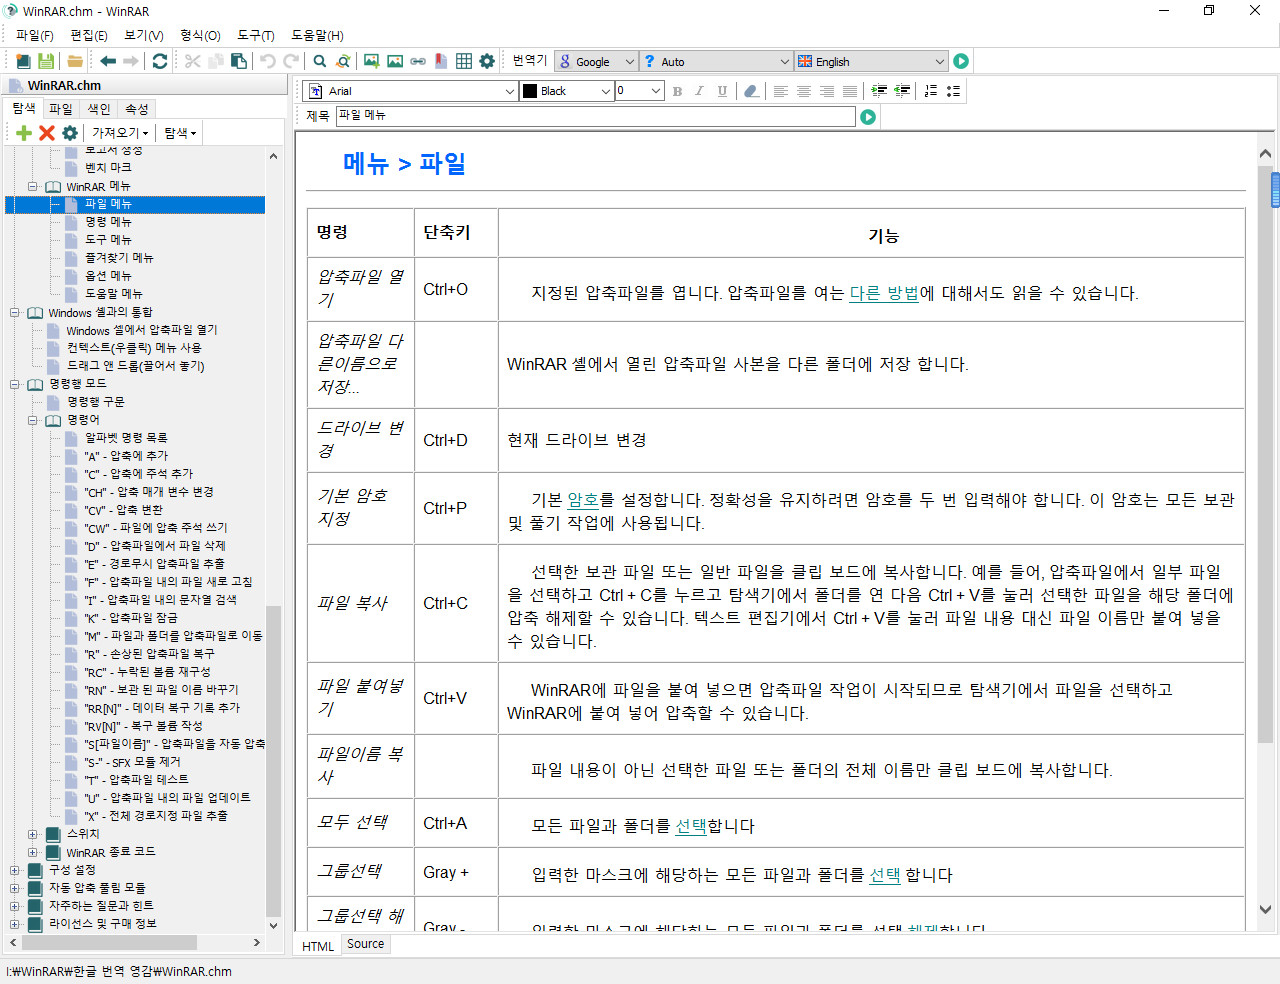The width and height of the screenshot is (1280, 984).
Task: Open the Arial font dropdown
Action: click(410, 91)
